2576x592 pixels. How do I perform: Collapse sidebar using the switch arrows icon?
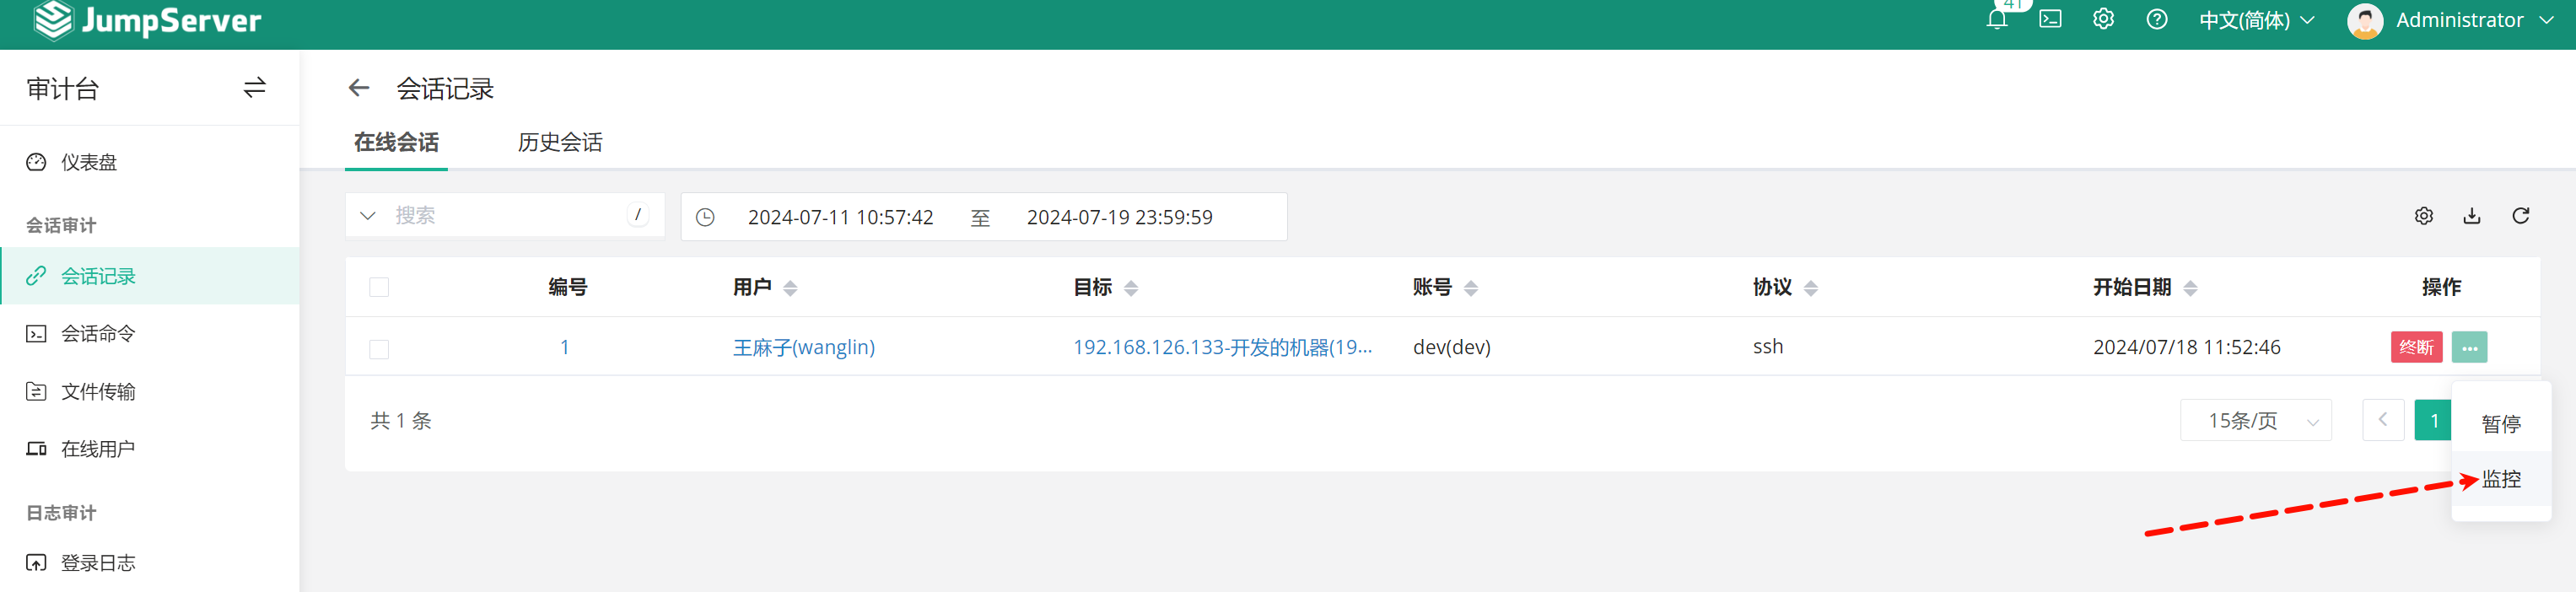point(254,88)
